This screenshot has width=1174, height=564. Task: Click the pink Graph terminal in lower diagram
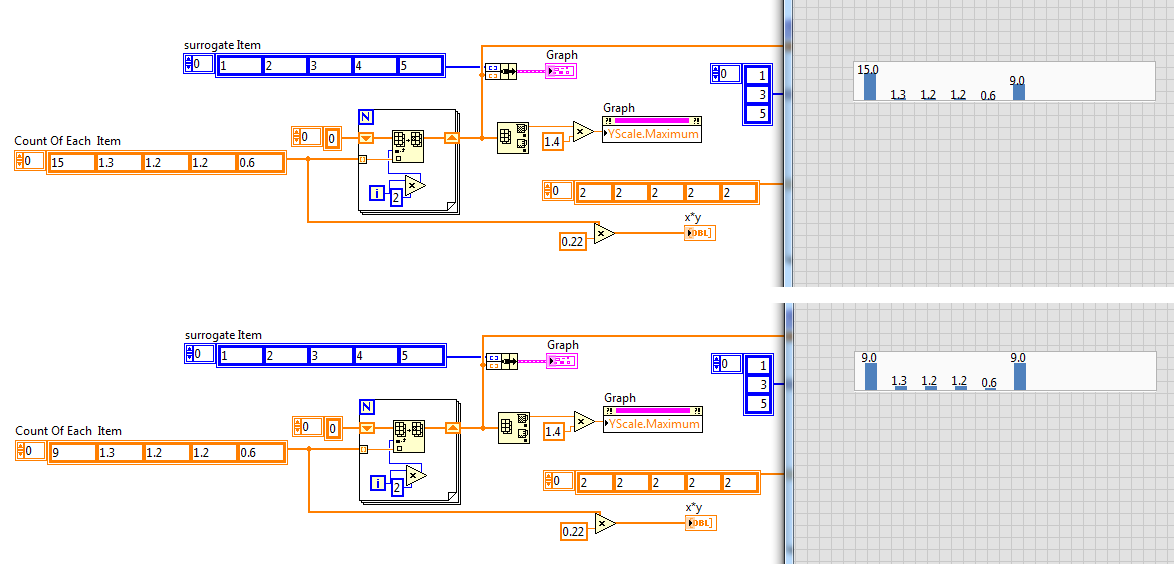coord(562,361)
